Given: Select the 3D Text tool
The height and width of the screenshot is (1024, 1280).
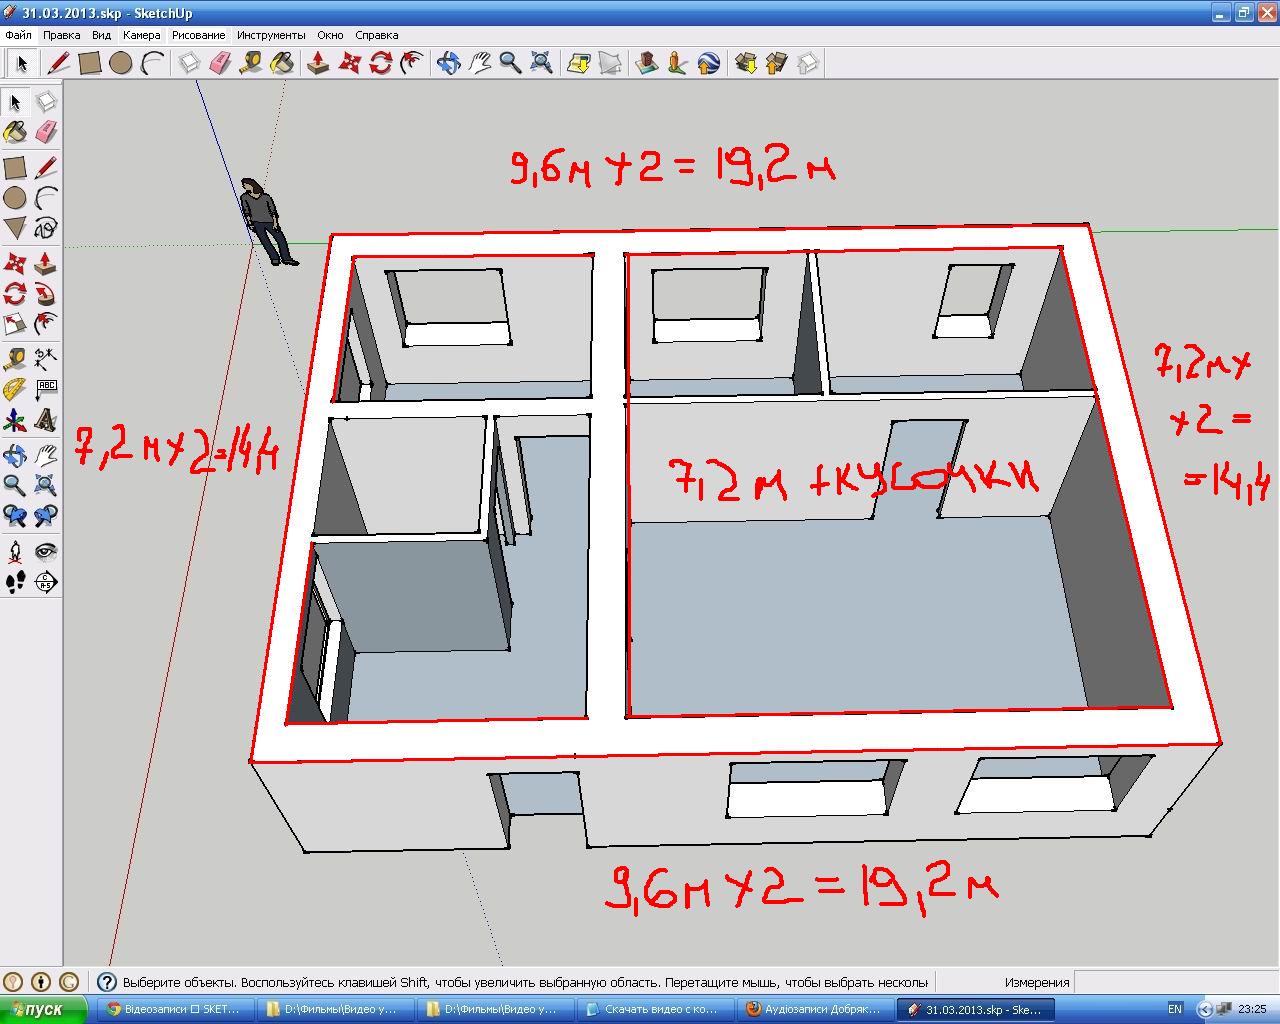Looking at the screenshot, I should tap(46, 420).
